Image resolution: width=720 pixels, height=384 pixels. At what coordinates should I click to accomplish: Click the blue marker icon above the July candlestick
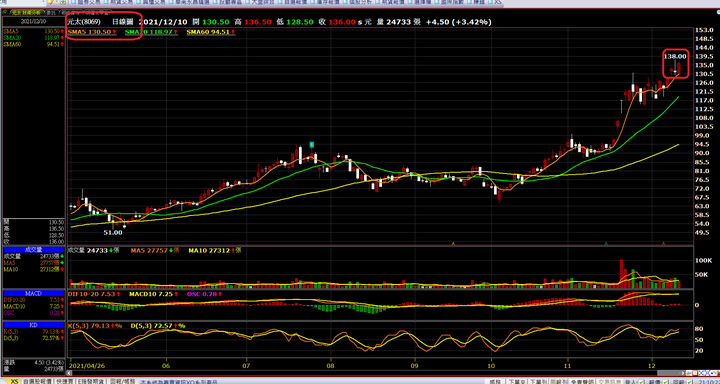(312, 145)
